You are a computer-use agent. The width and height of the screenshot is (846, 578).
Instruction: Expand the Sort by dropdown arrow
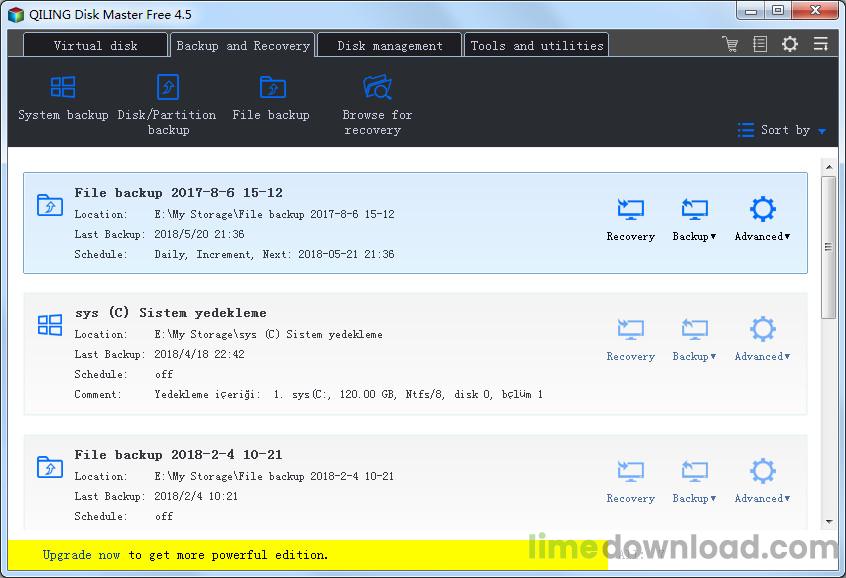[x=822, y=131]
